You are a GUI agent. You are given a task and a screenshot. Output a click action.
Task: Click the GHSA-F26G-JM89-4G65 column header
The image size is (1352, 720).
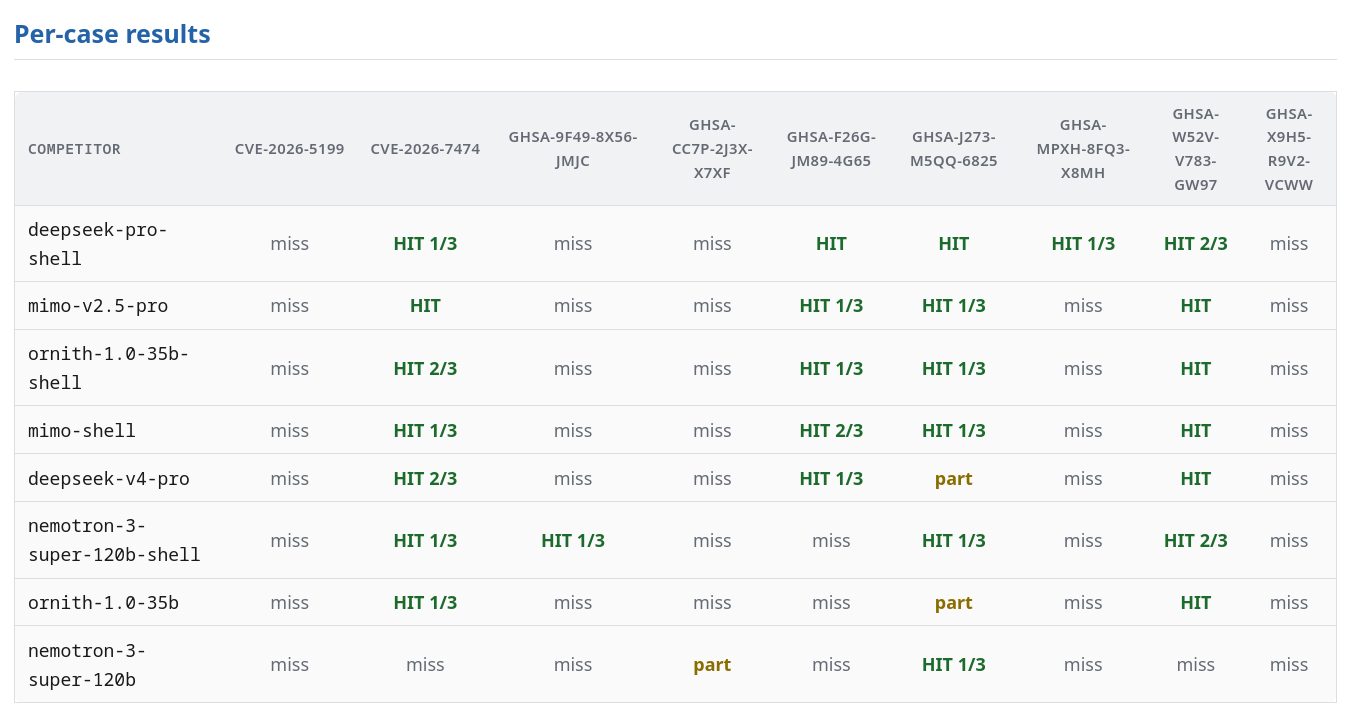point(831,149)
